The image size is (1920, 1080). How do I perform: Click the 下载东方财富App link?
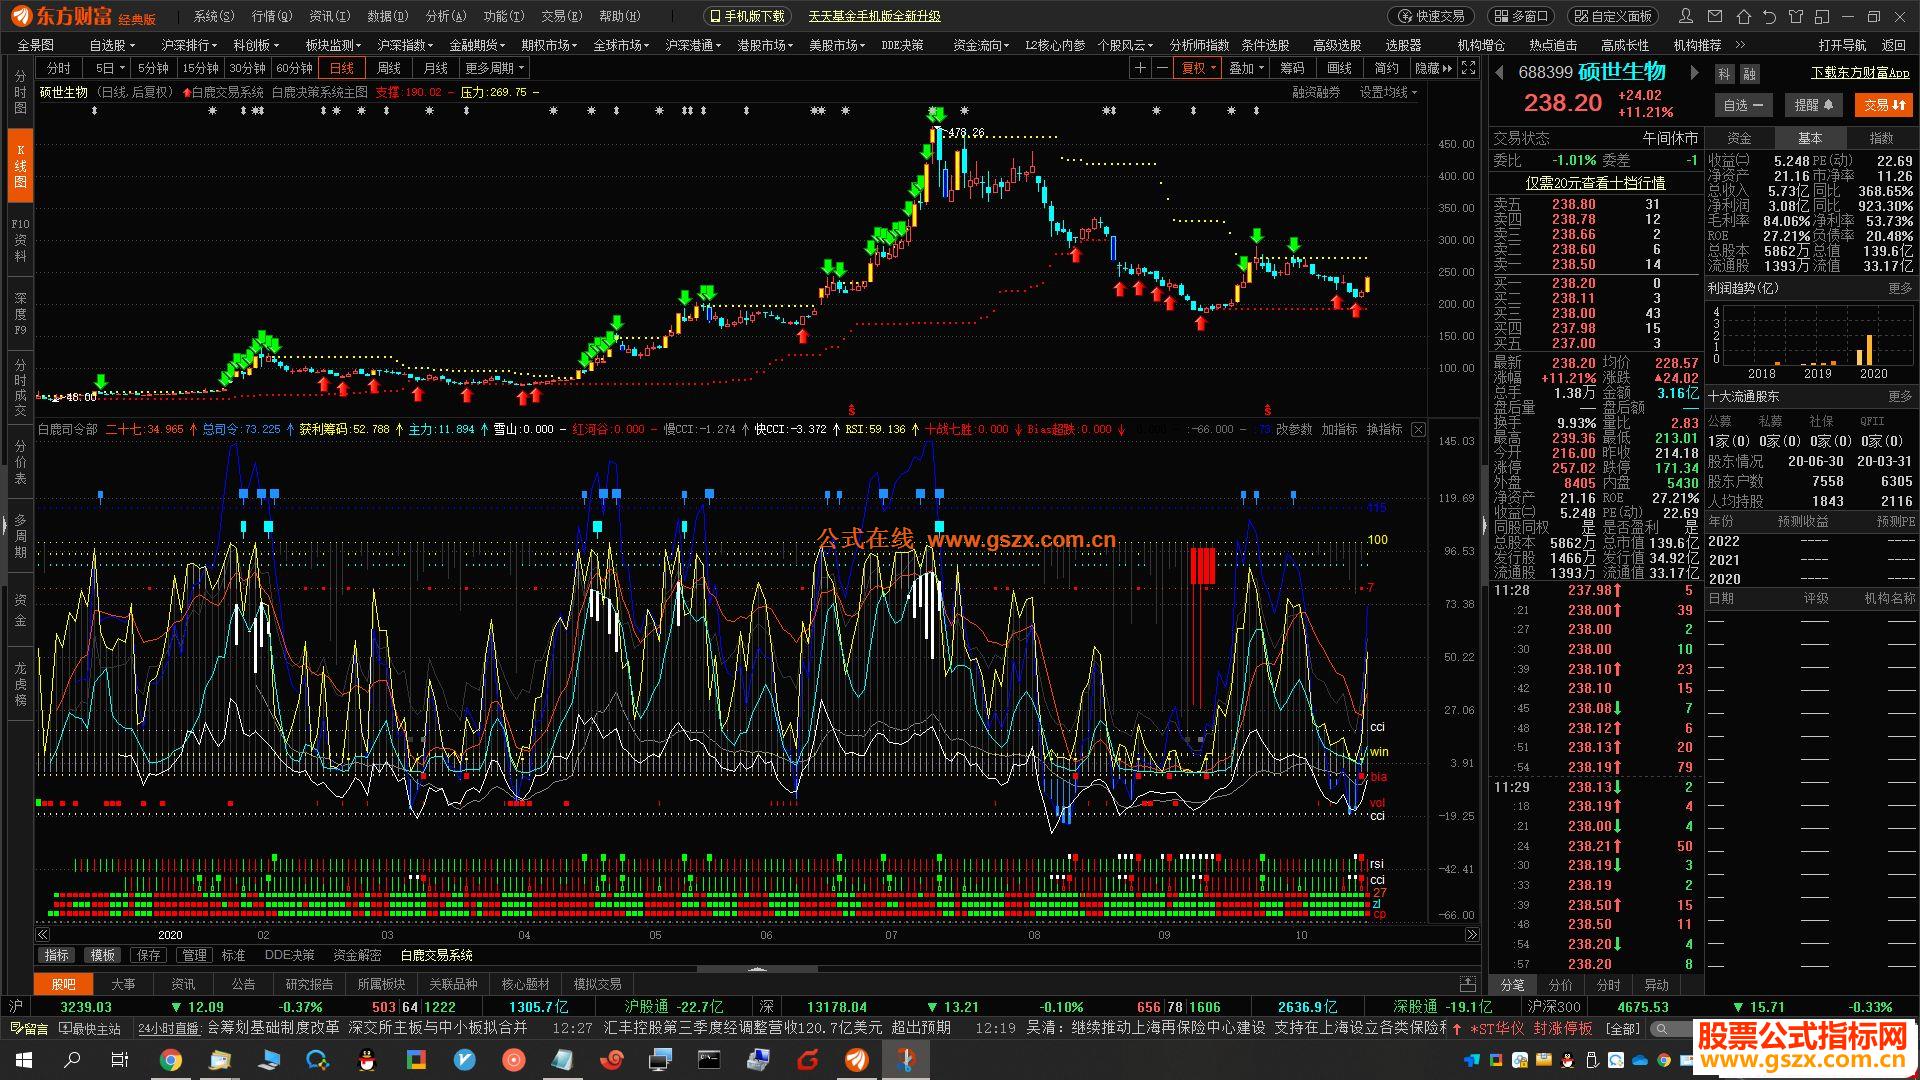point(1860,72)
